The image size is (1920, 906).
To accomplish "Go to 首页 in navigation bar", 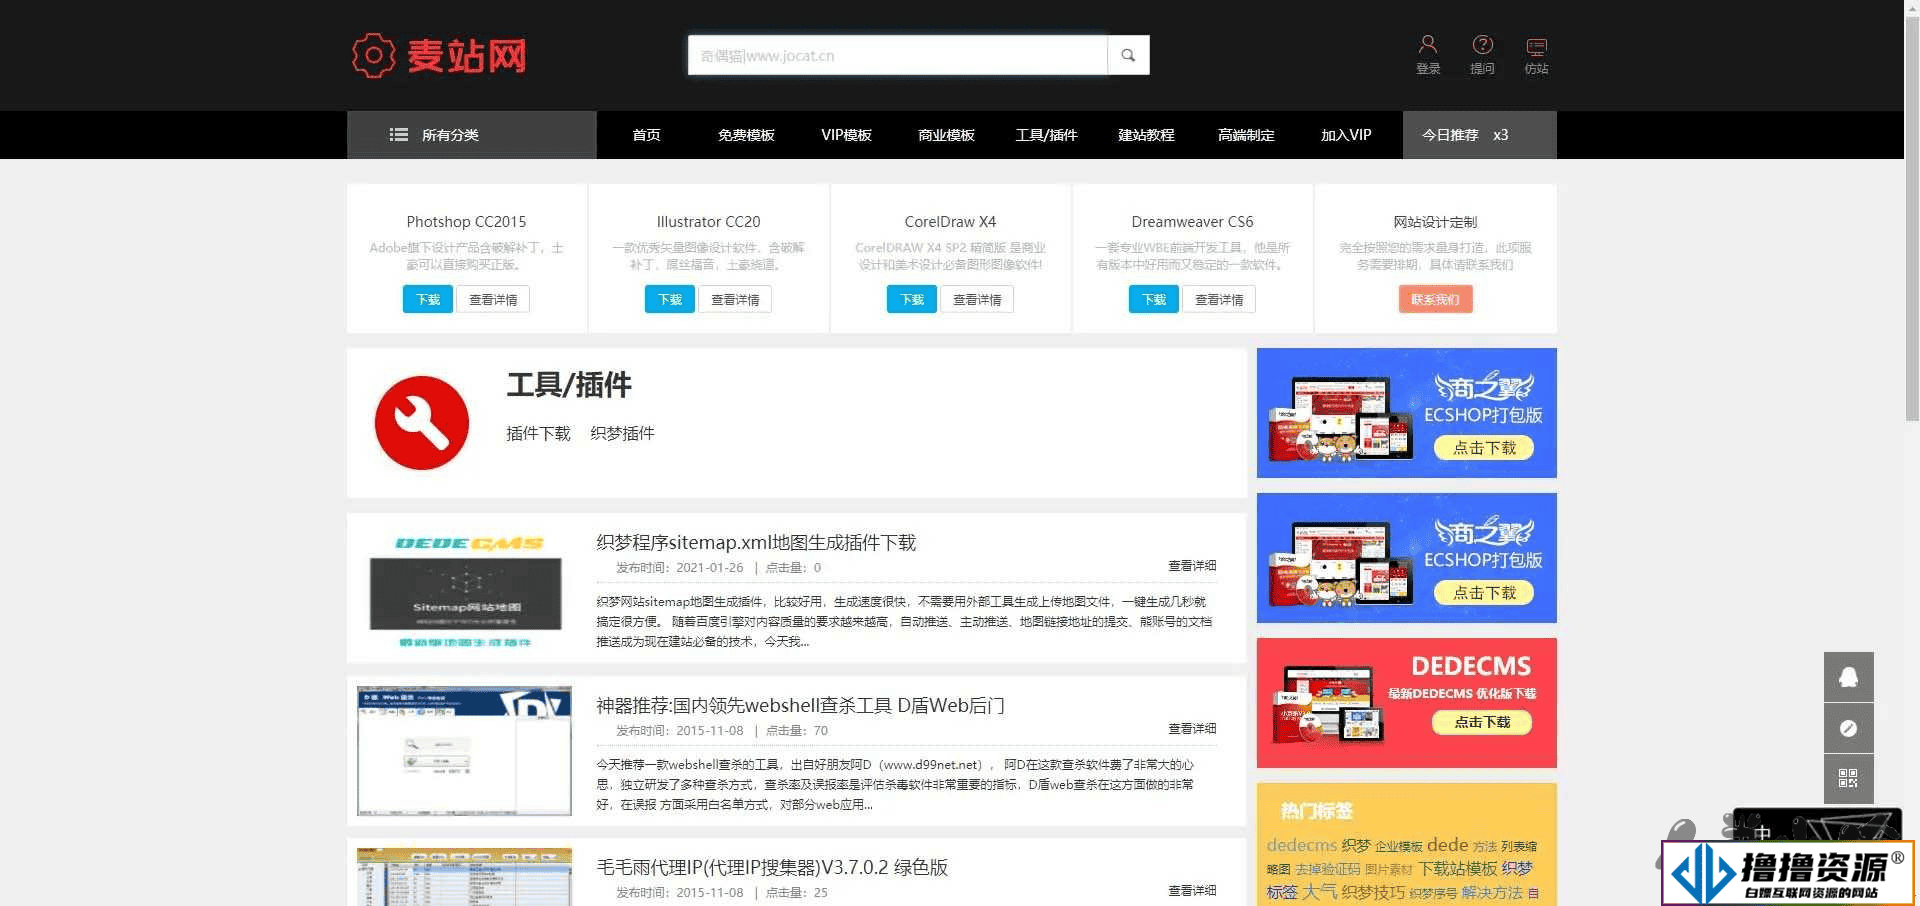I will [646, 135].
